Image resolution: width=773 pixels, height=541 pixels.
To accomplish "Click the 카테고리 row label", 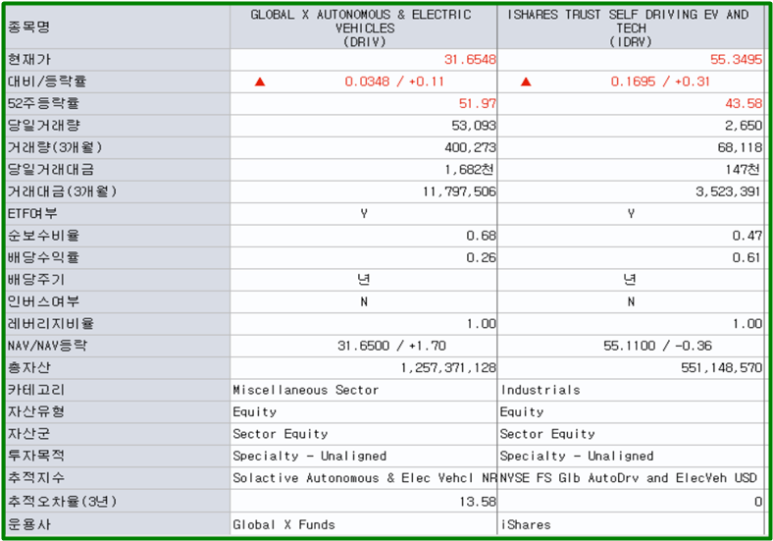I will click(36, 390).
